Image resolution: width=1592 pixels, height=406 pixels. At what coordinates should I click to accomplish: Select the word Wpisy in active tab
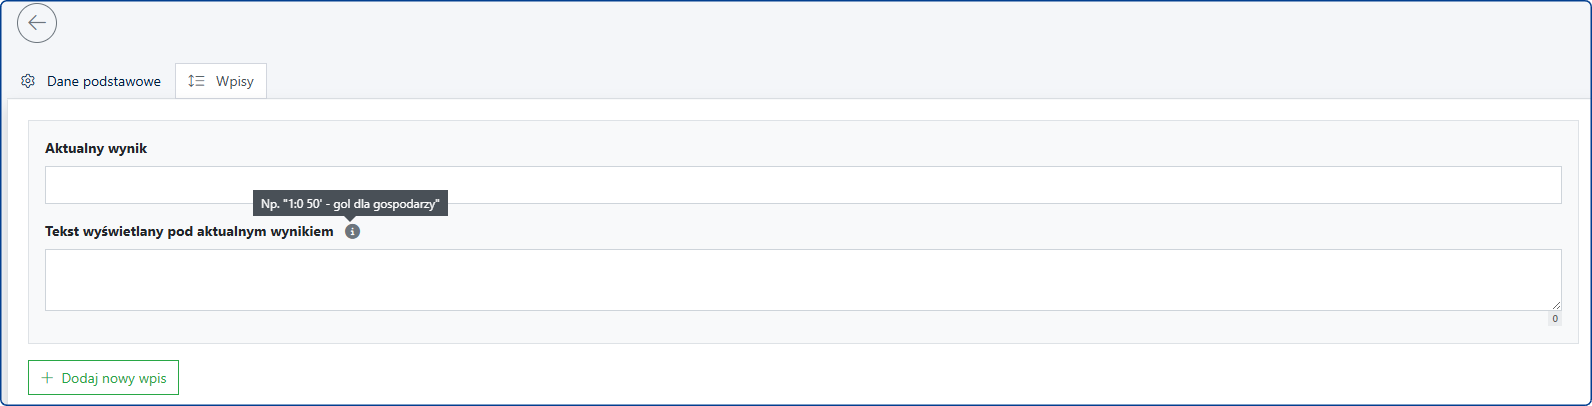click(x=235, y=81)
